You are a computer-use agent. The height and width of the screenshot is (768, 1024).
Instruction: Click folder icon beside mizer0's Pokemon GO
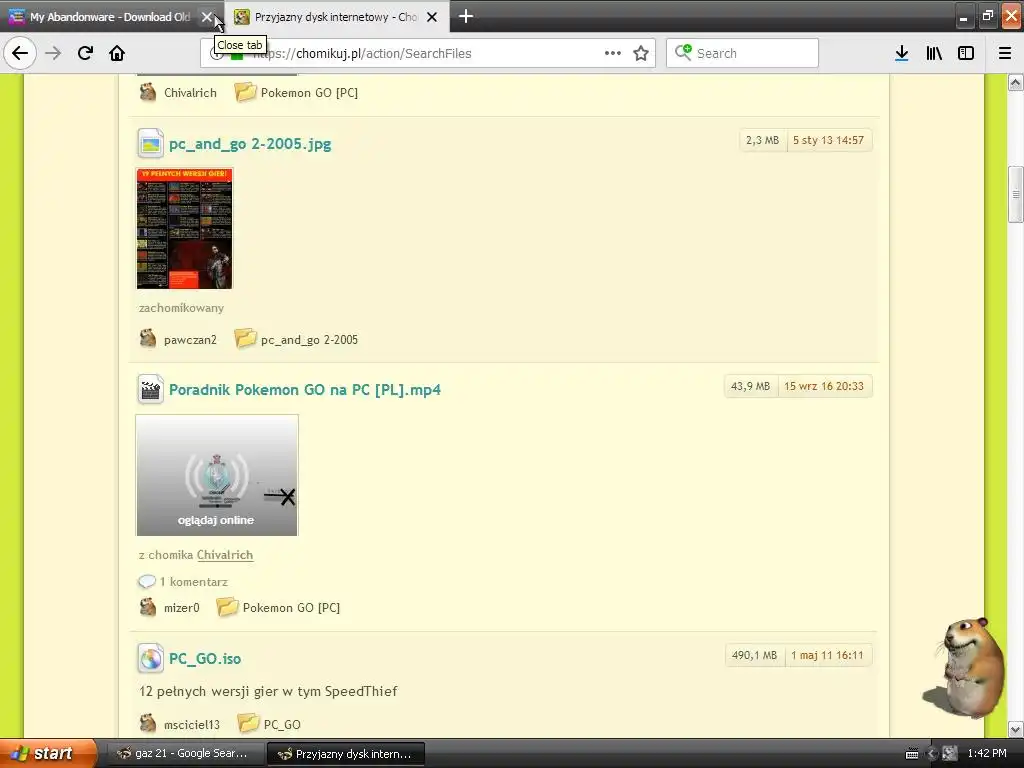[227, 607]
